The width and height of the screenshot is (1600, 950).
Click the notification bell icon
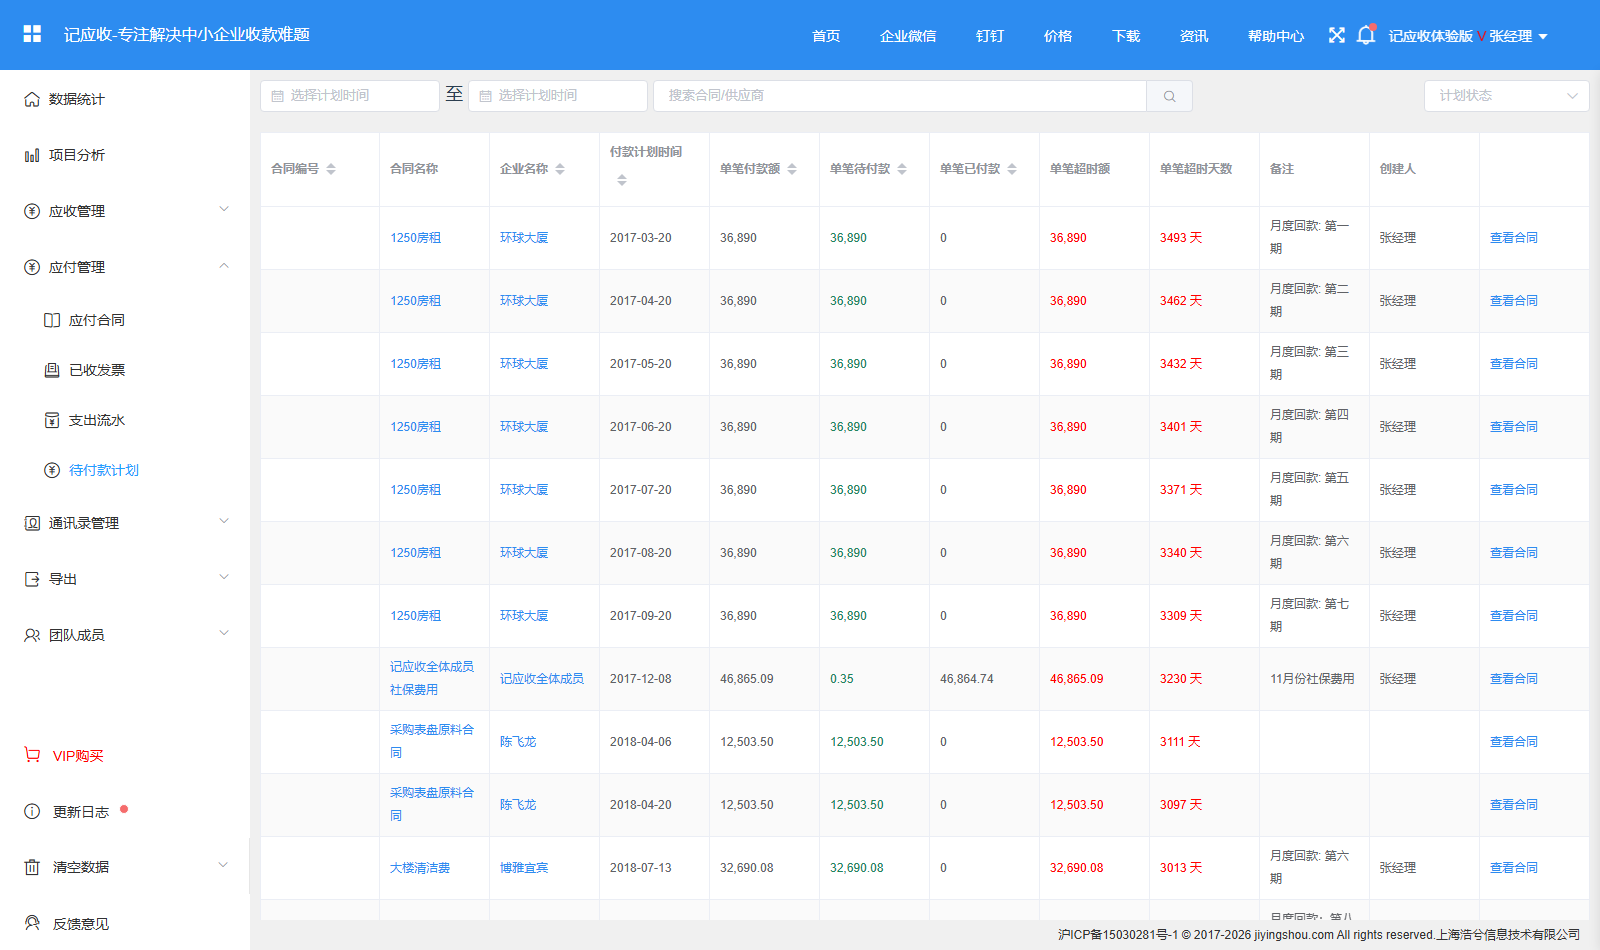1366,35
